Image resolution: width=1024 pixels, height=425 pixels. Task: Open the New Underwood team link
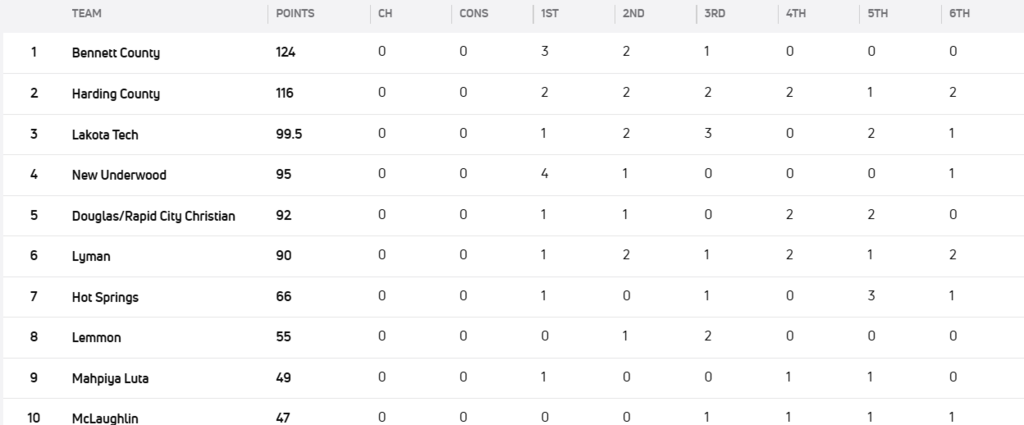click(119, 175)
